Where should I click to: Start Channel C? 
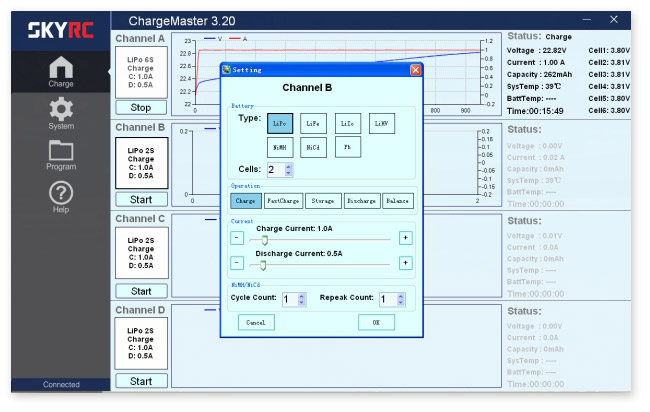pos(141,291)
